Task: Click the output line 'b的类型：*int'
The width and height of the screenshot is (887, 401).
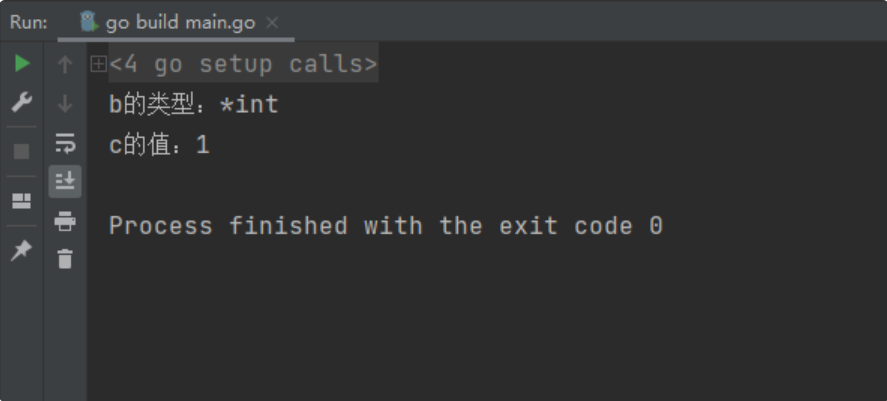Action: coord(194,105)
